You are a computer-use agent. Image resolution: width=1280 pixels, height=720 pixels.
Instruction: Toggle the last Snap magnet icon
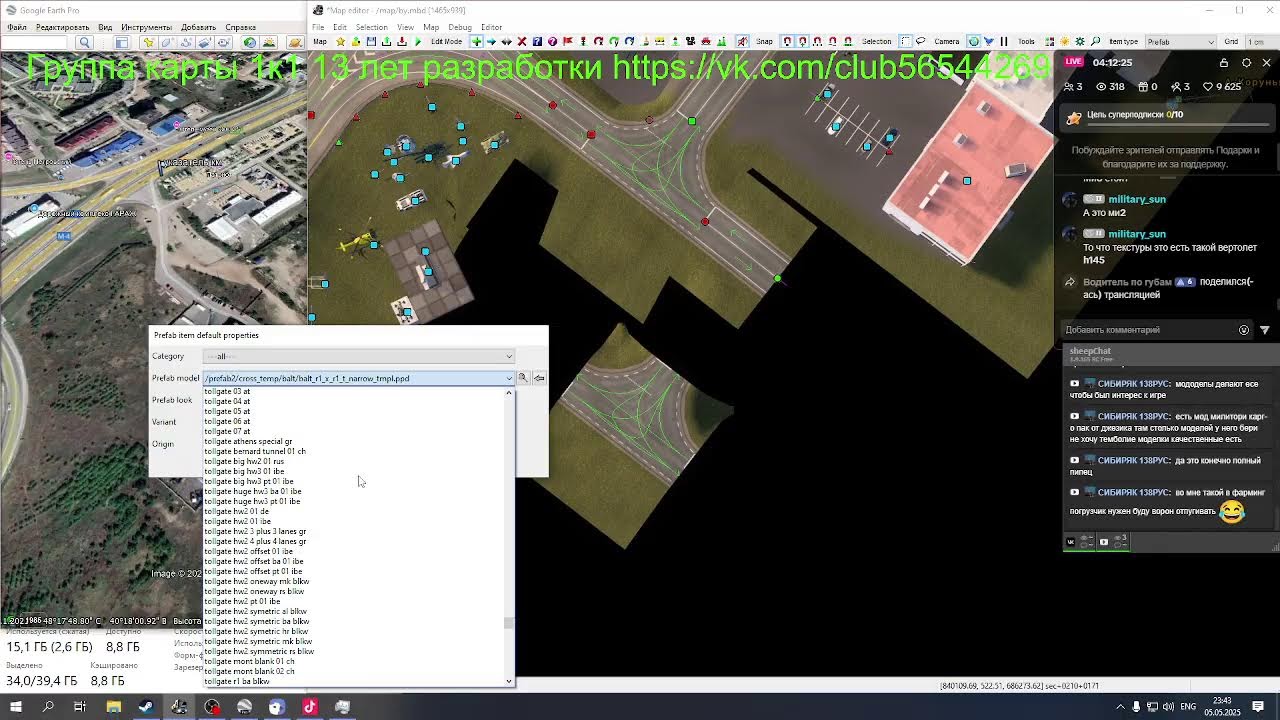point(848,41)
